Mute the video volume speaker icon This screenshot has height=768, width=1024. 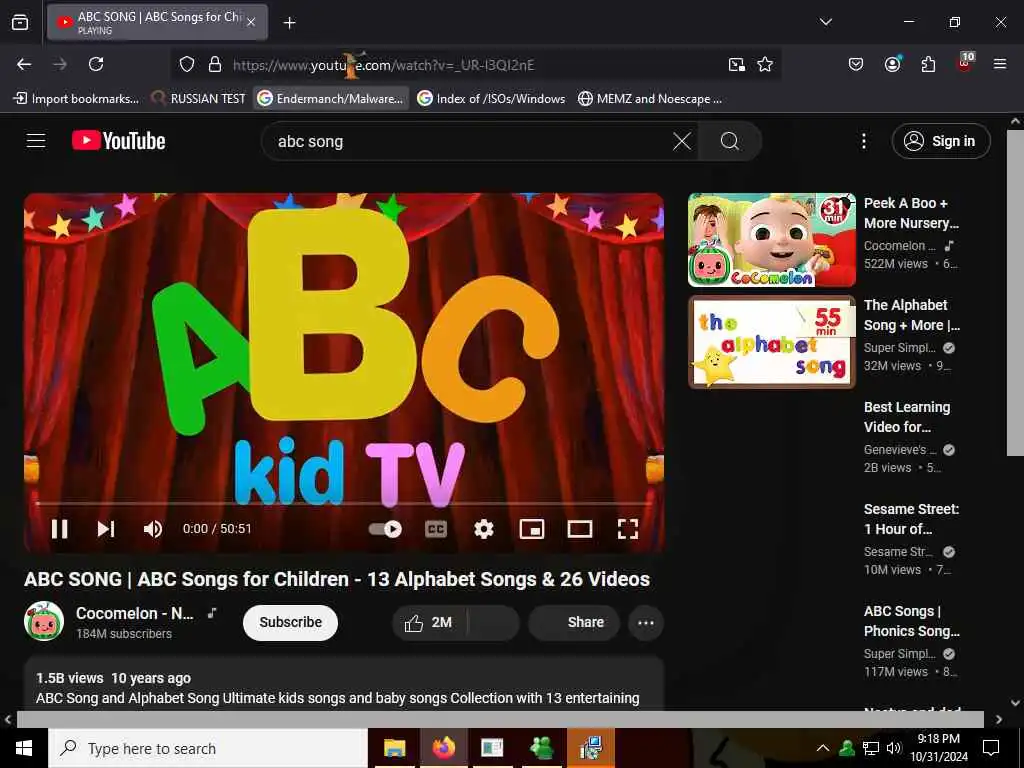tap(153, 529)
